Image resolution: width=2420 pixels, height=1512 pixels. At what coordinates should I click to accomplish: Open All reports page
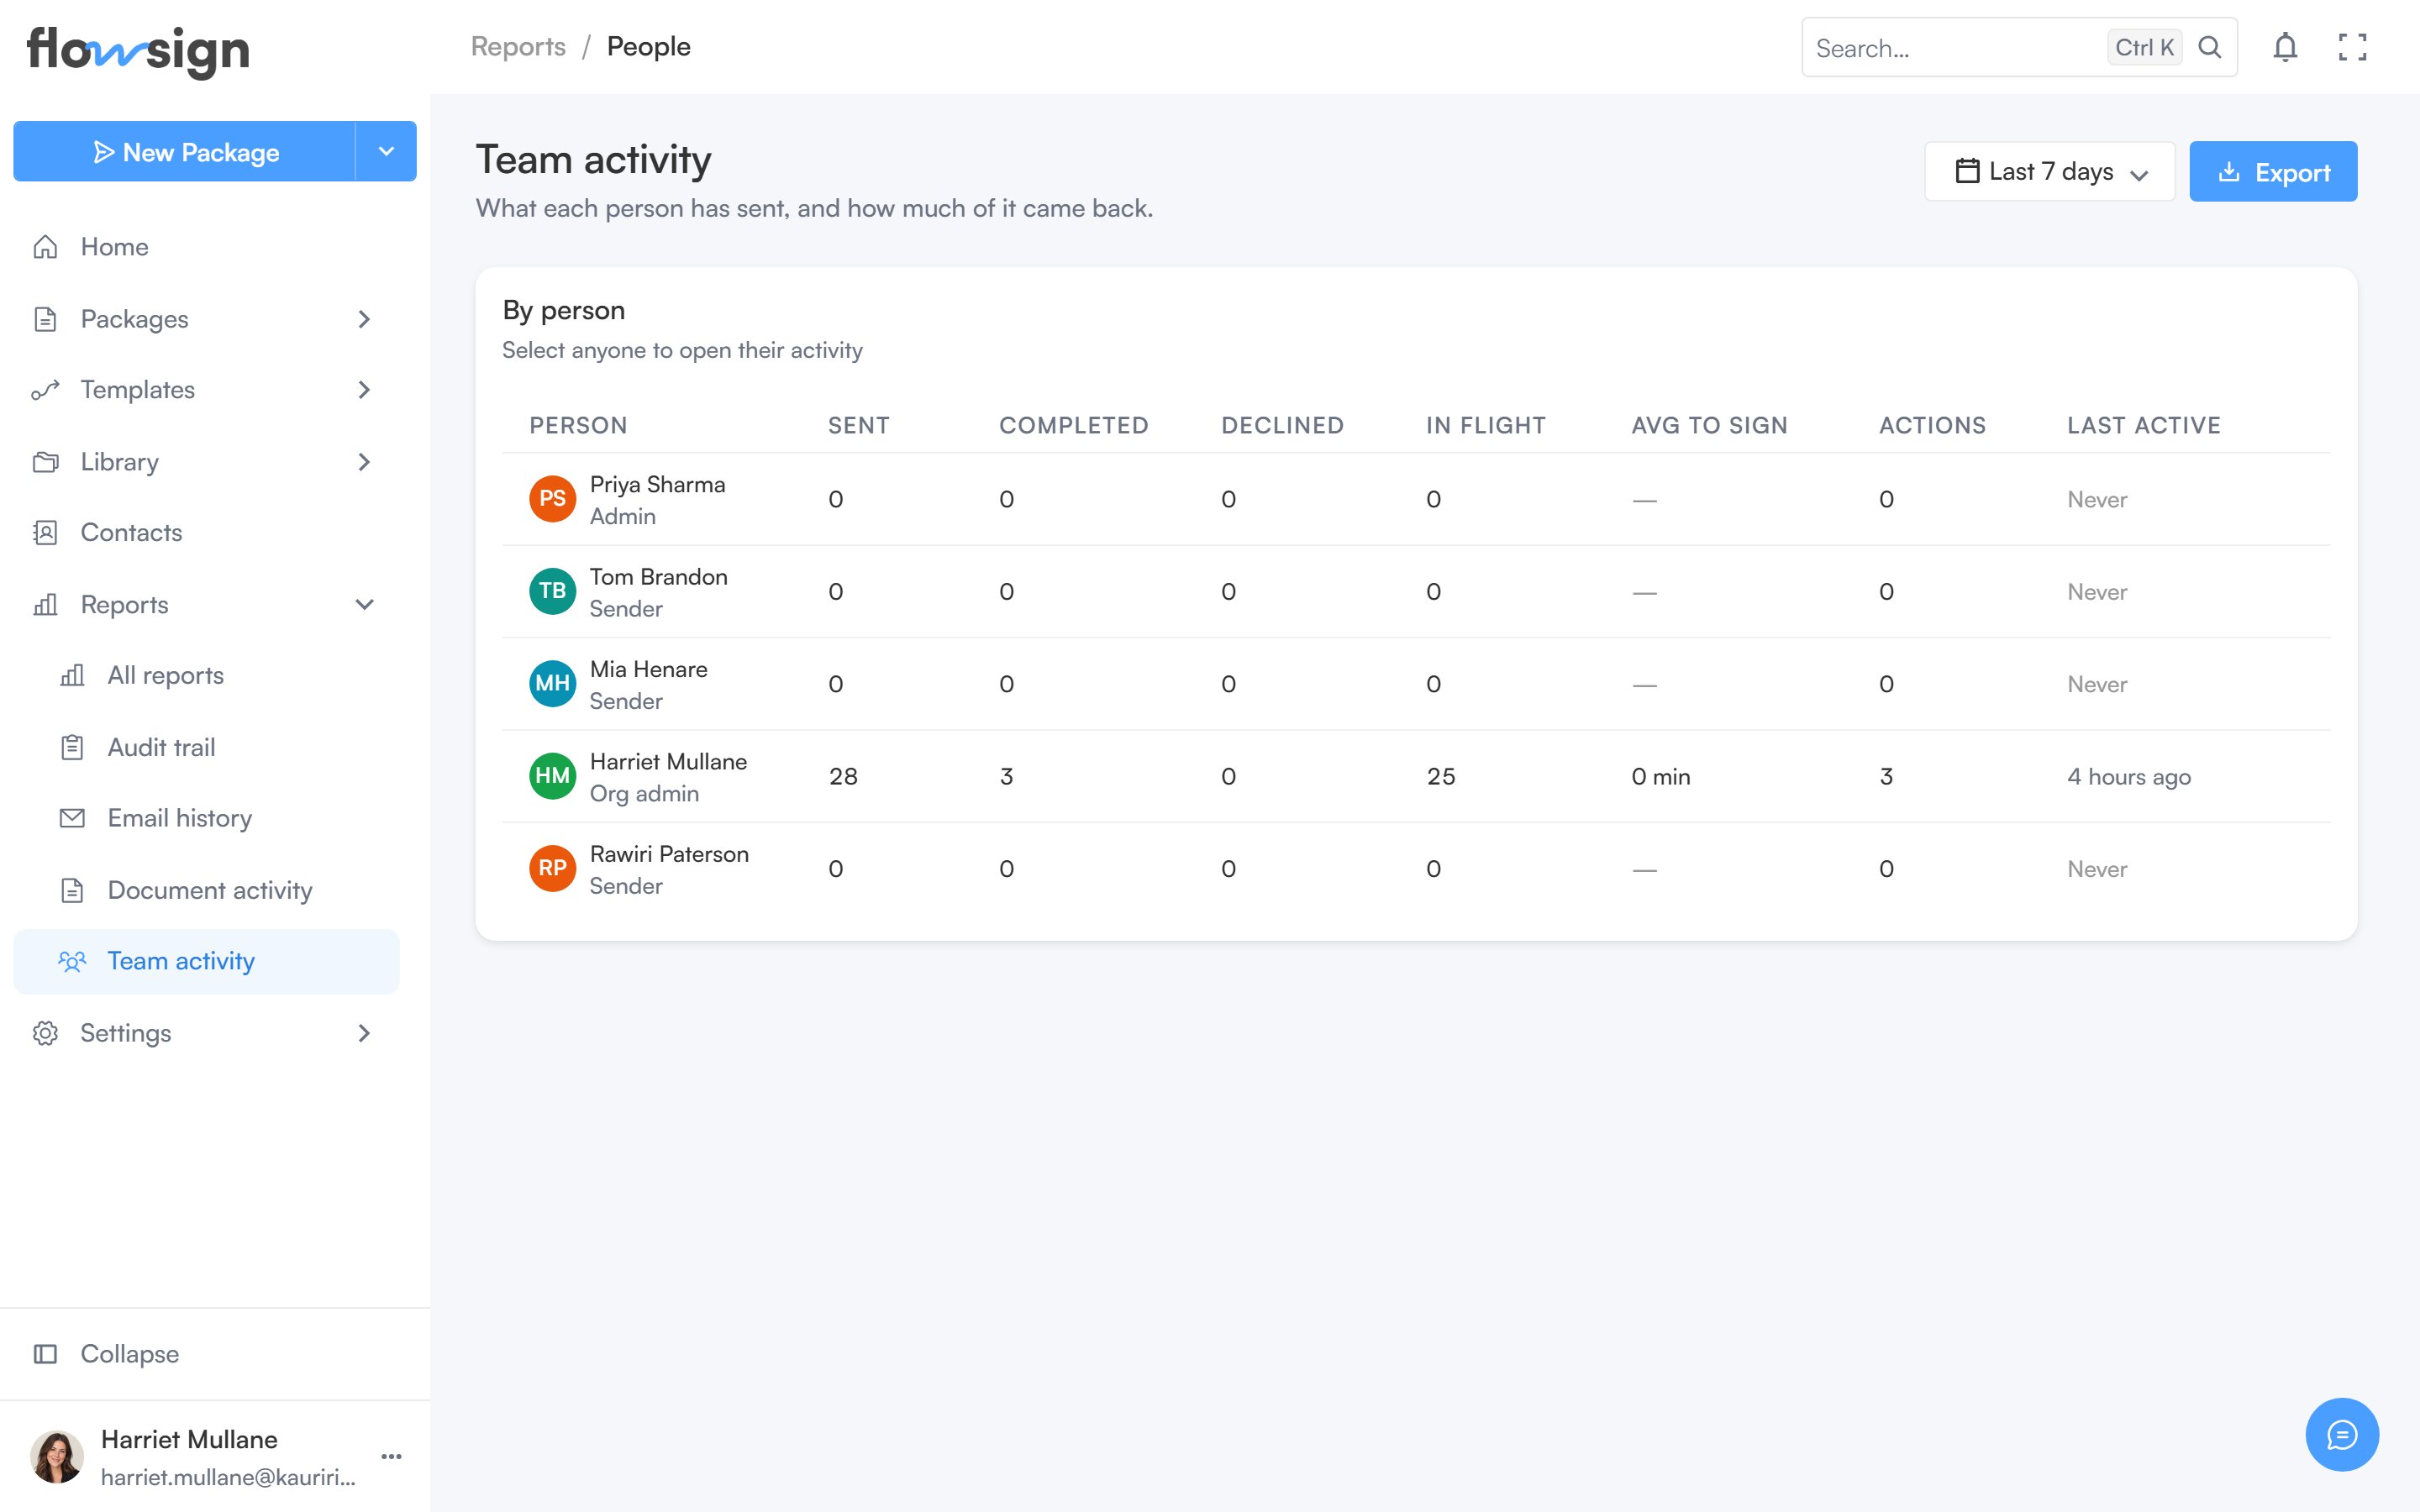tap(206, 675)
